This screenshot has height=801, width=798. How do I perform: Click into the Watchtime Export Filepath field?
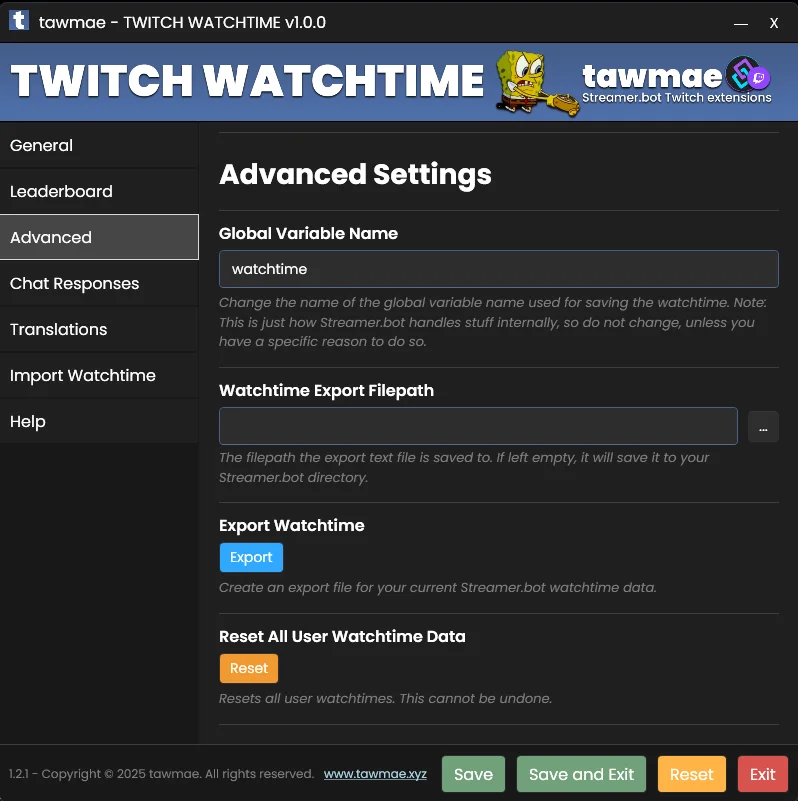[478, 426]
